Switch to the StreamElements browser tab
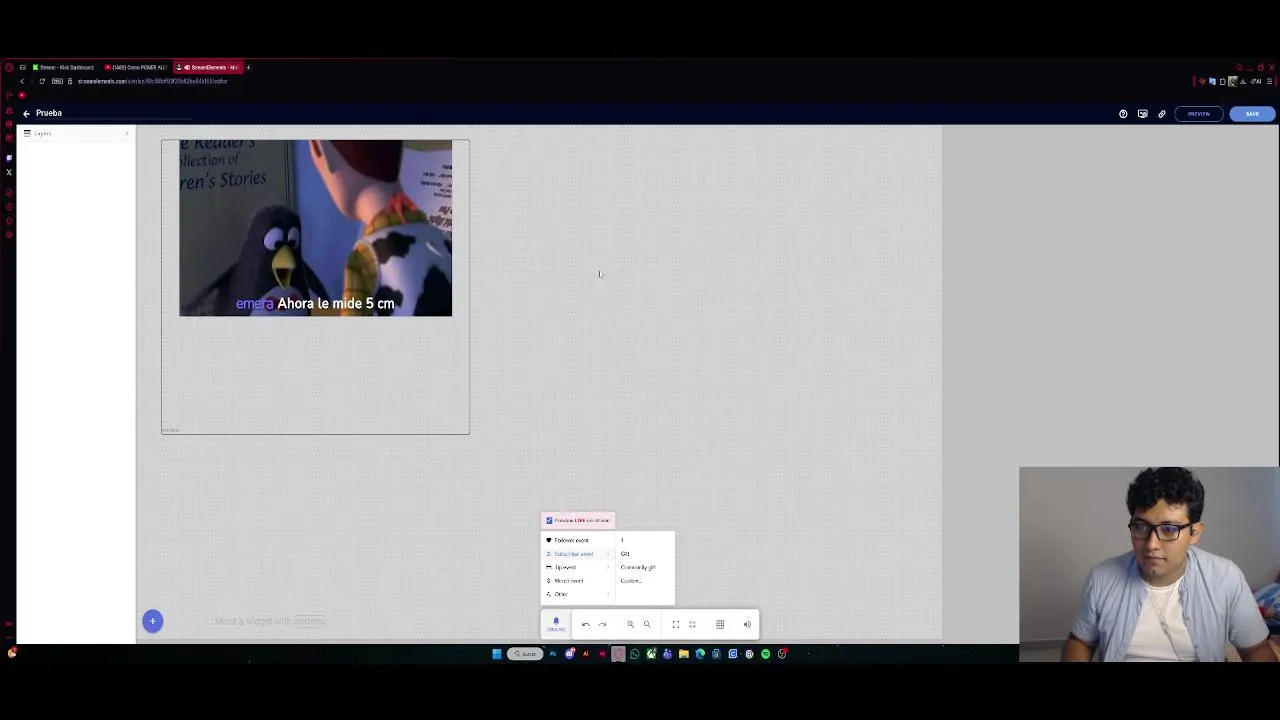Viewport: 1280px width, 720px height. (x=207, y=67)
